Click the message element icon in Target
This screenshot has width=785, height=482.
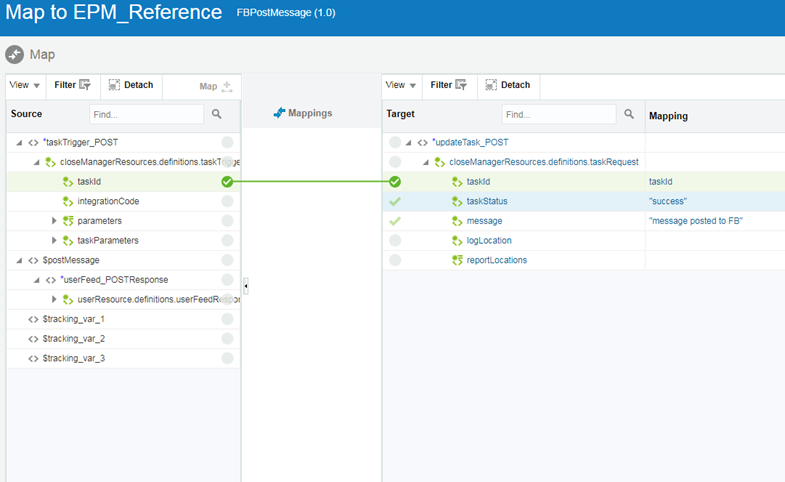457,221
